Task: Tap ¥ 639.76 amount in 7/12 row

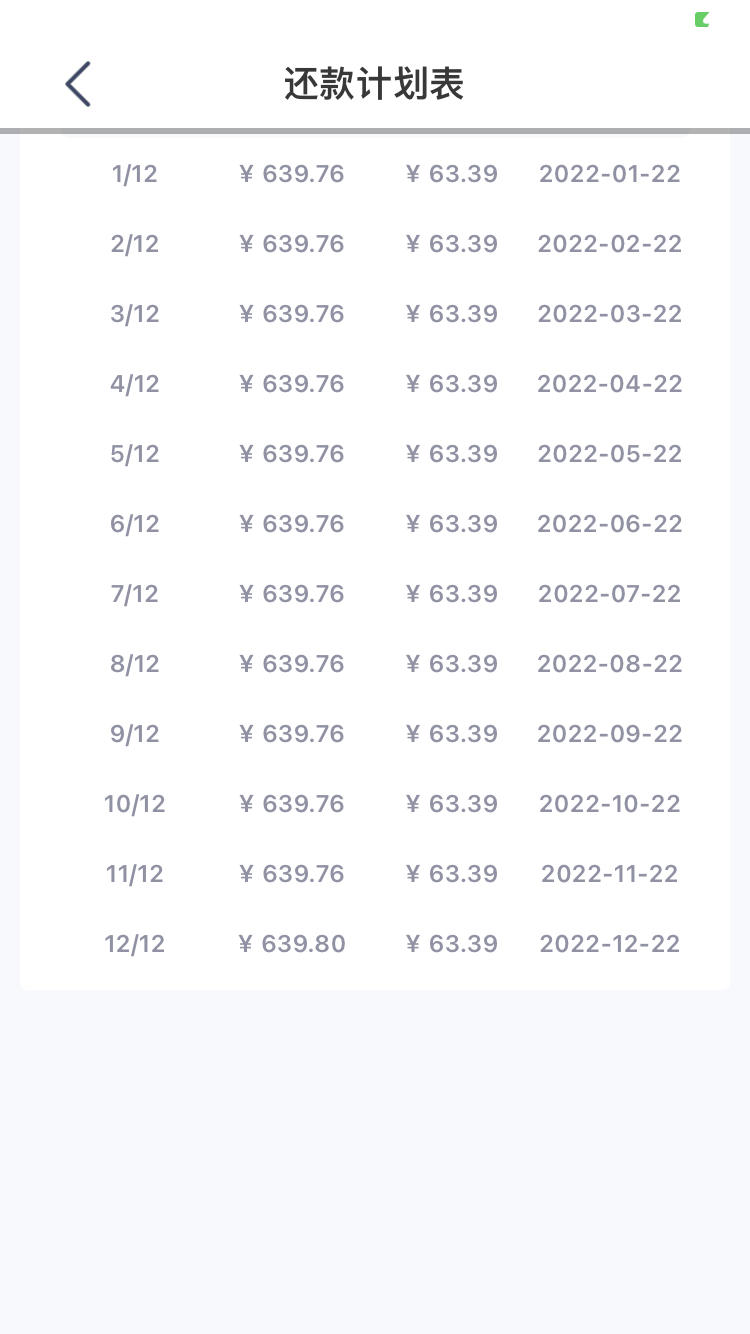Action: [292, 594]
